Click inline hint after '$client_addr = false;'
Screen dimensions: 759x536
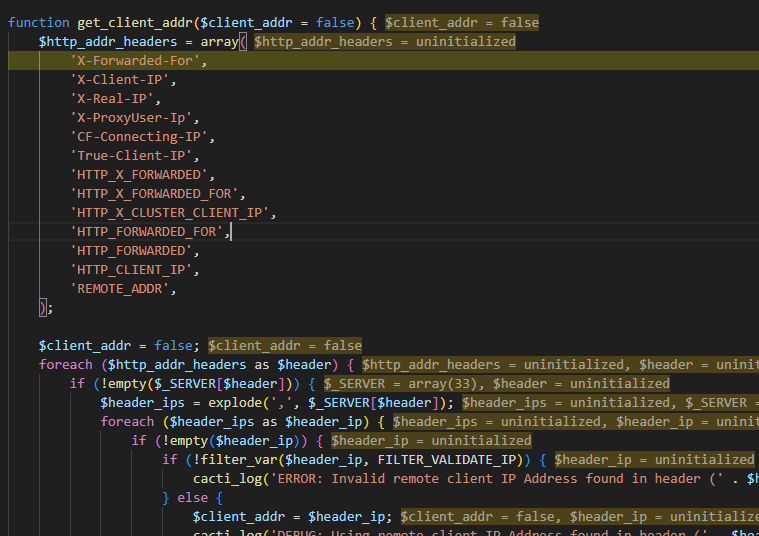click(x=285, y=346)
